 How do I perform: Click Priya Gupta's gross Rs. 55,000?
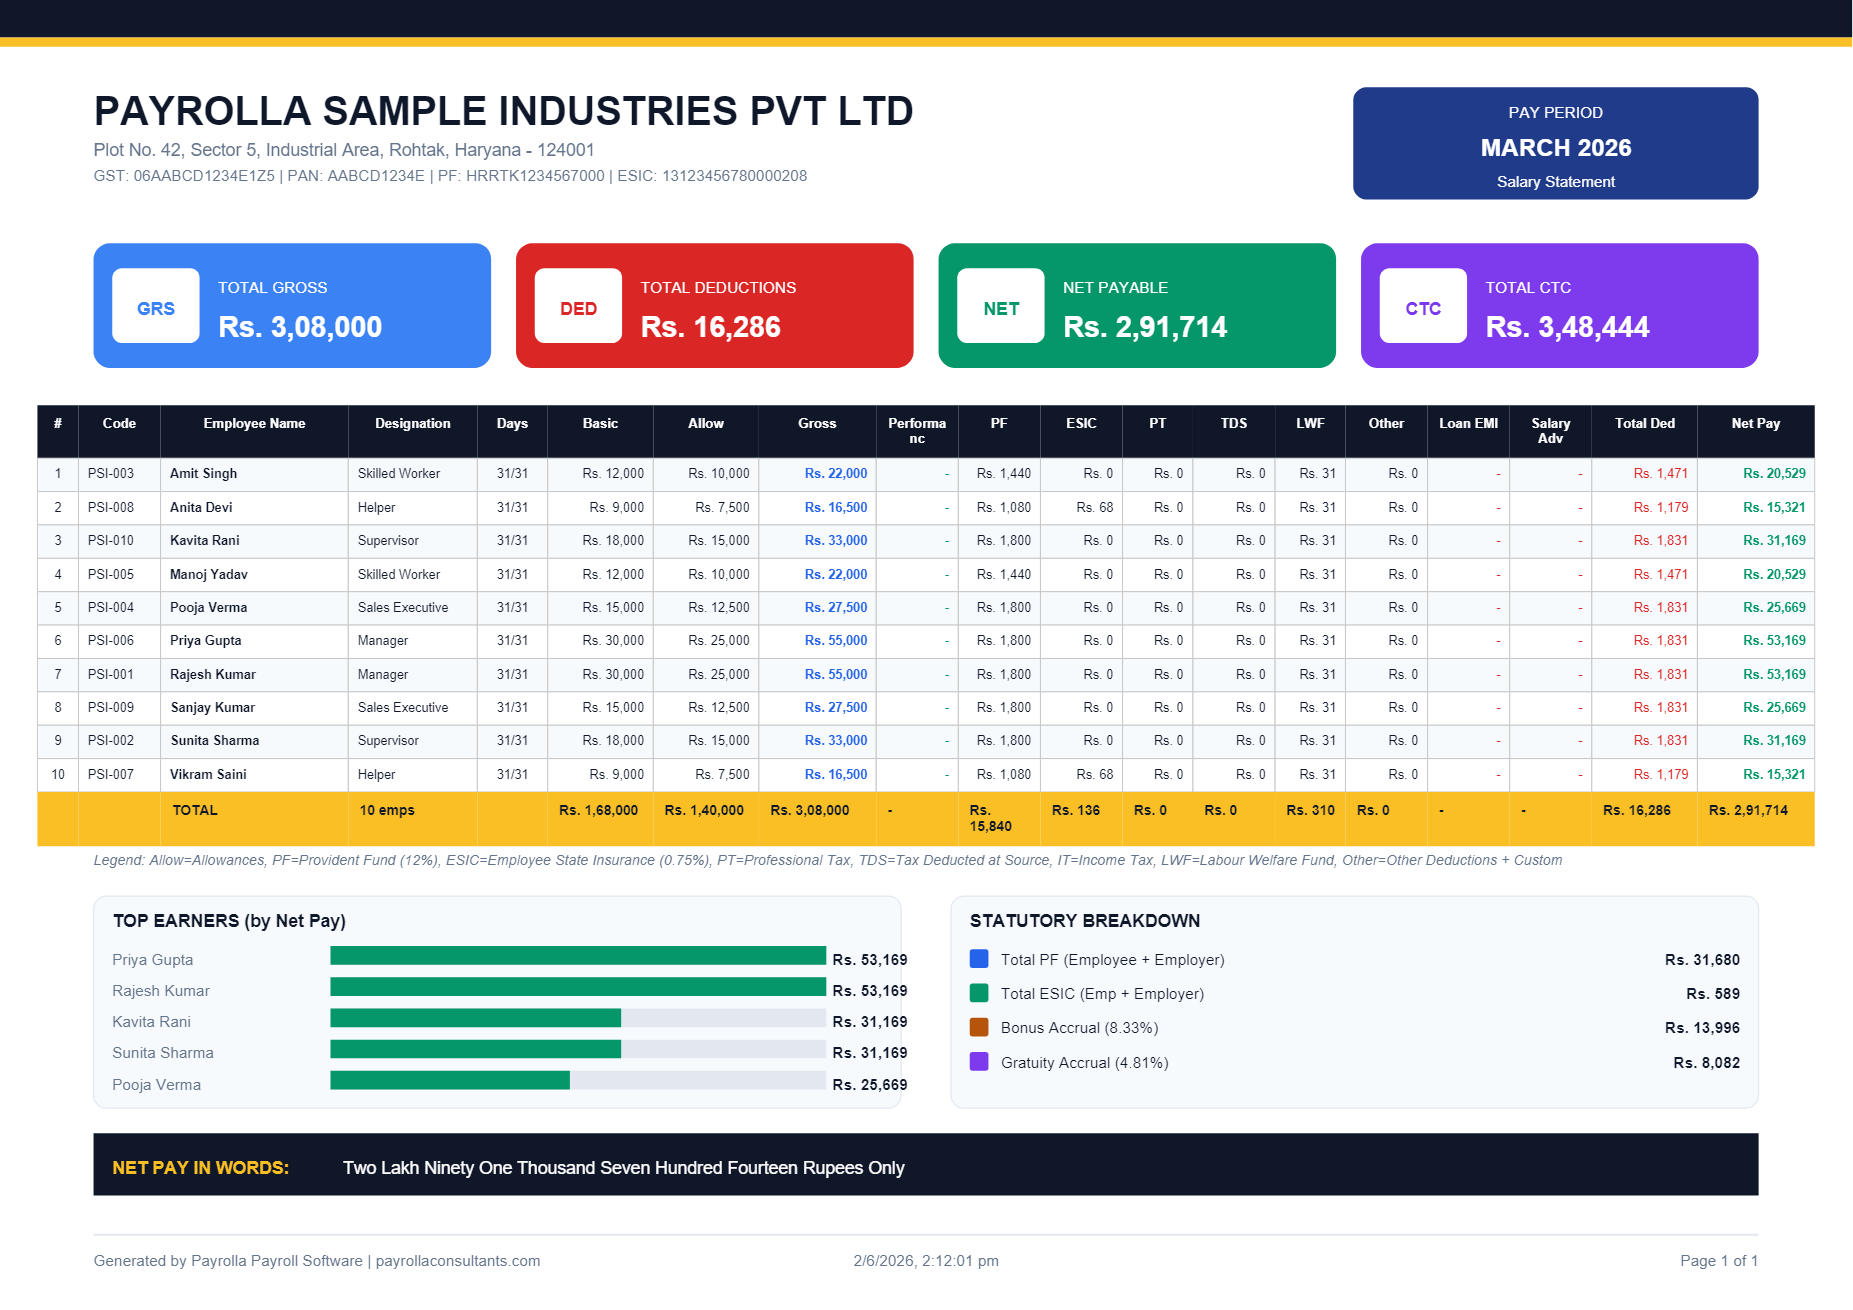(x=836, y=640)
